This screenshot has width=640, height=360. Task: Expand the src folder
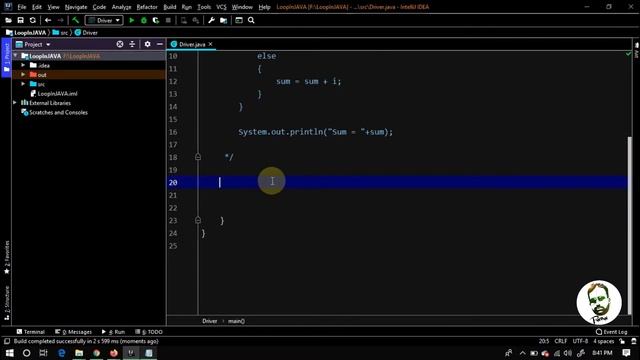pyautogui.click(x=23, y=84)
